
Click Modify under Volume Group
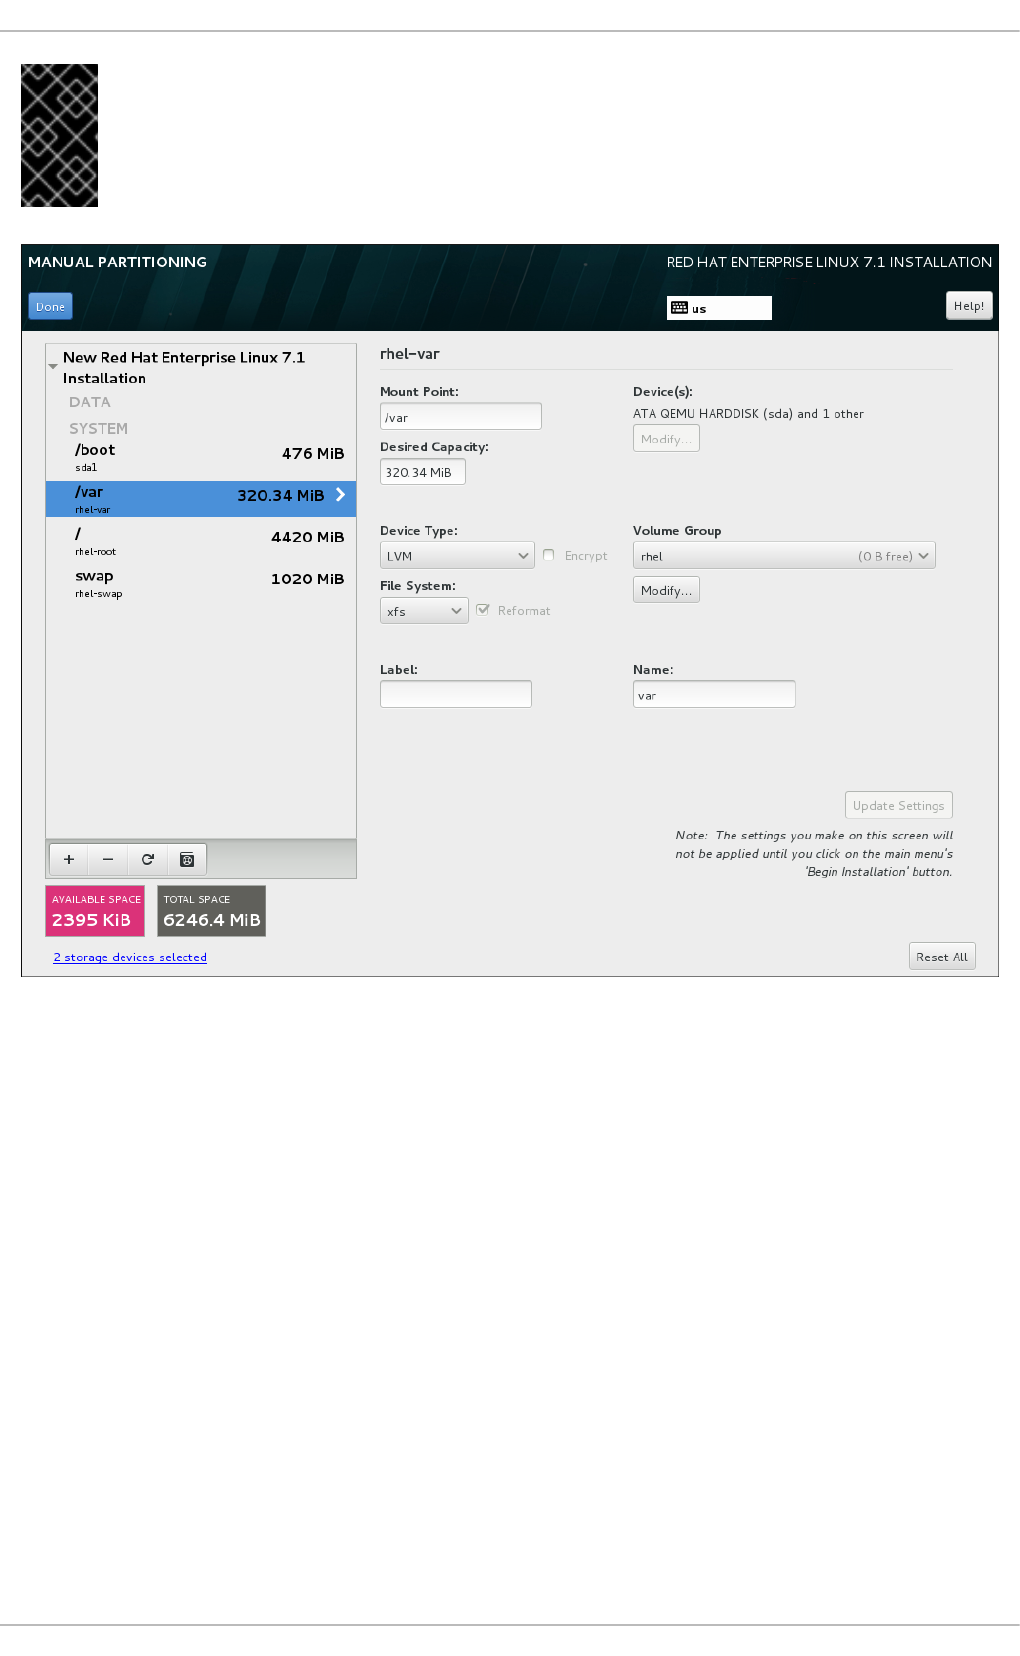(666, 590)
